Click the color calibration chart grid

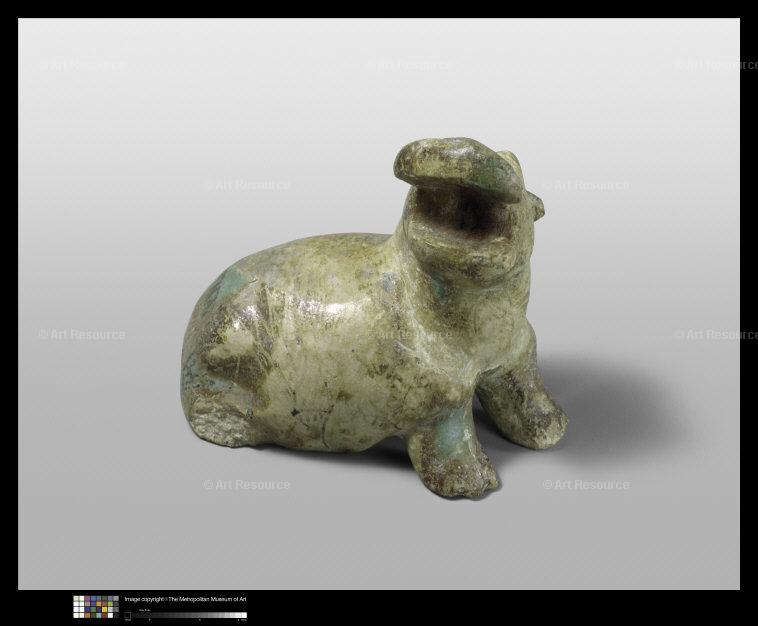[x=96, y=607]
